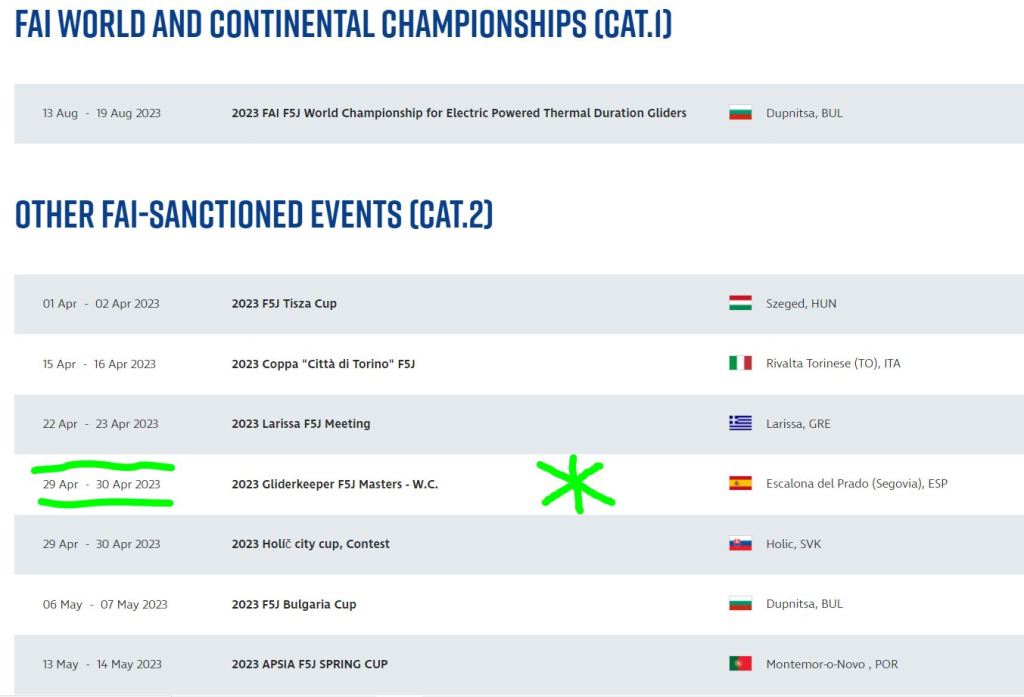Click the green asterisk annotation mark
The width and height of the screenshot is (1024, 697).
tap(576, 484)
